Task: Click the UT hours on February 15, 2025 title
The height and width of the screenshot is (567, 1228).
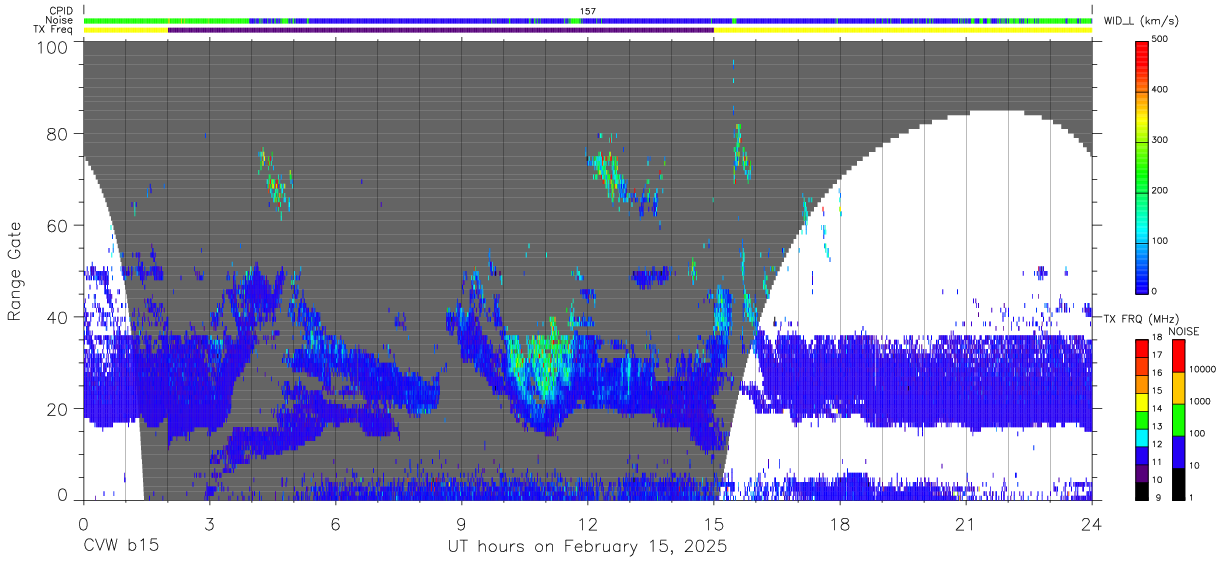Action: (587, 548)
